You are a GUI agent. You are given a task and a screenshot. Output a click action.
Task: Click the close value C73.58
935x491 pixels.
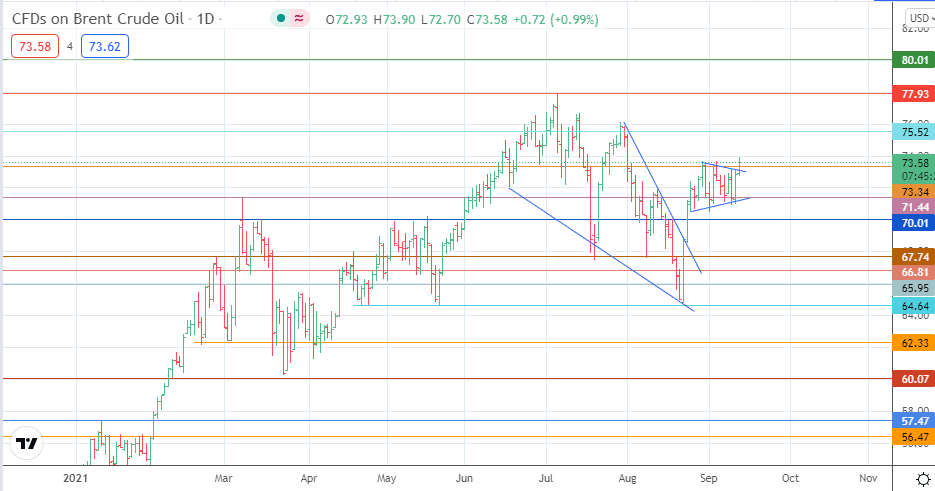pos(487,20)
